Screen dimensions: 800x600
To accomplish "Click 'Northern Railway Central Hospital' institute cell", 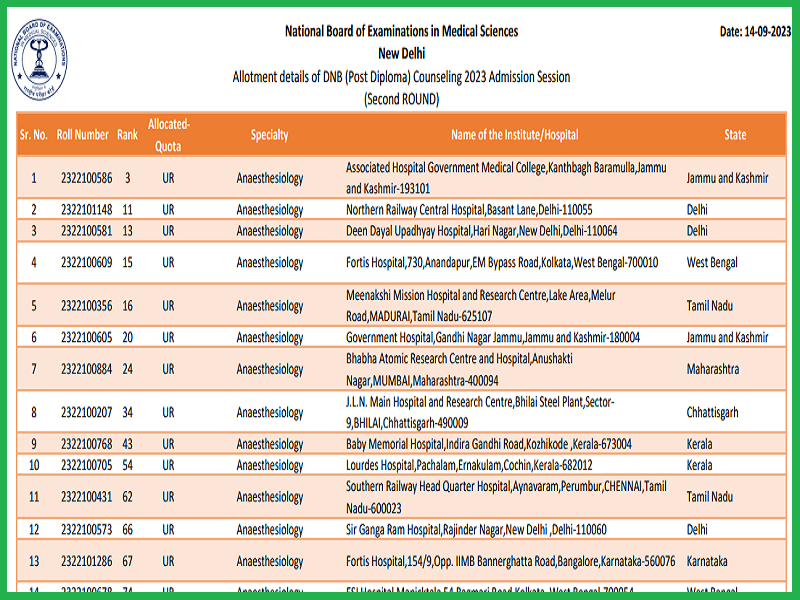I will (x=469, y=210).
